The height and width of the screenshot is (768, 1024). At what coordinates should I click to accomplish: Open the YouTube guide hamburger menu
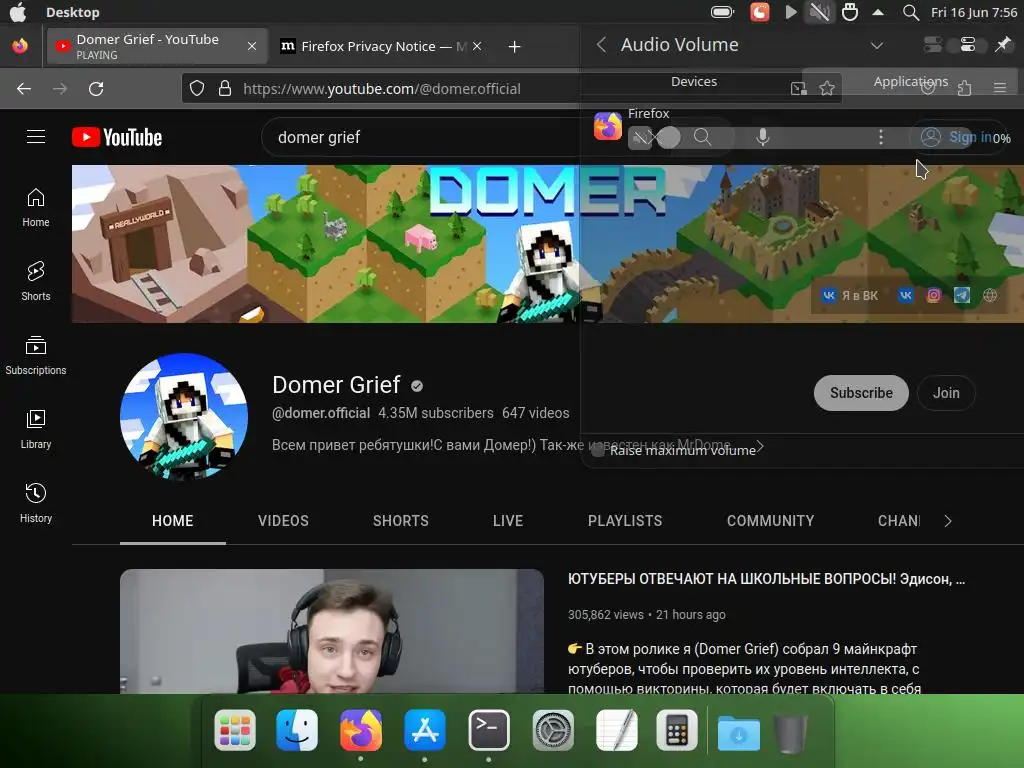tap(36, 136)
